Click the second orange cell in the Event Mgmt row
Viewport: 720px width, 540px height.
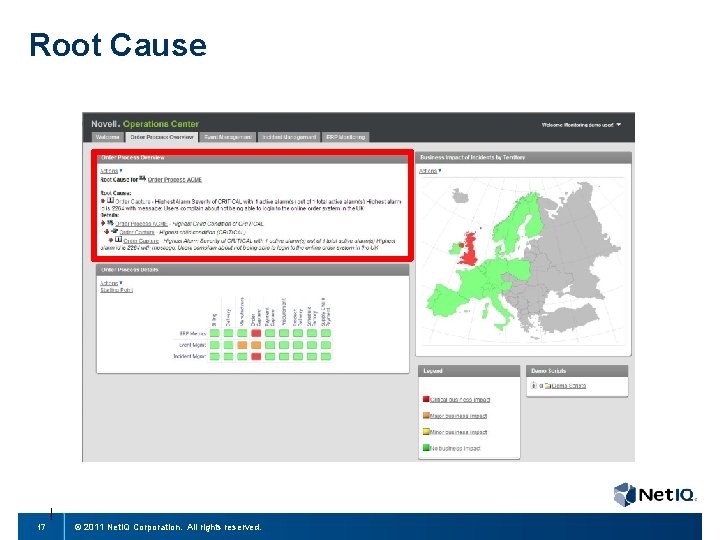pyautogui.click(x=256, y=345)
